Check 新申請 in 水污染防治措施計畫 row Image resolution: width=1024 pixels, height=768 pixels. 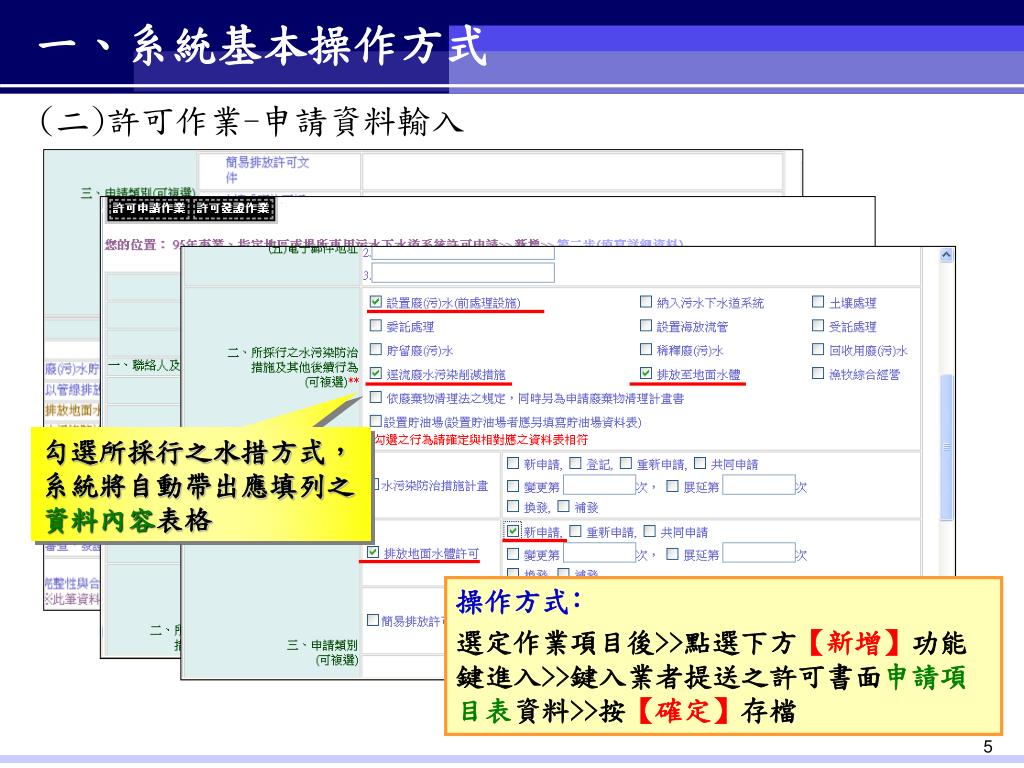coord(513,463)
